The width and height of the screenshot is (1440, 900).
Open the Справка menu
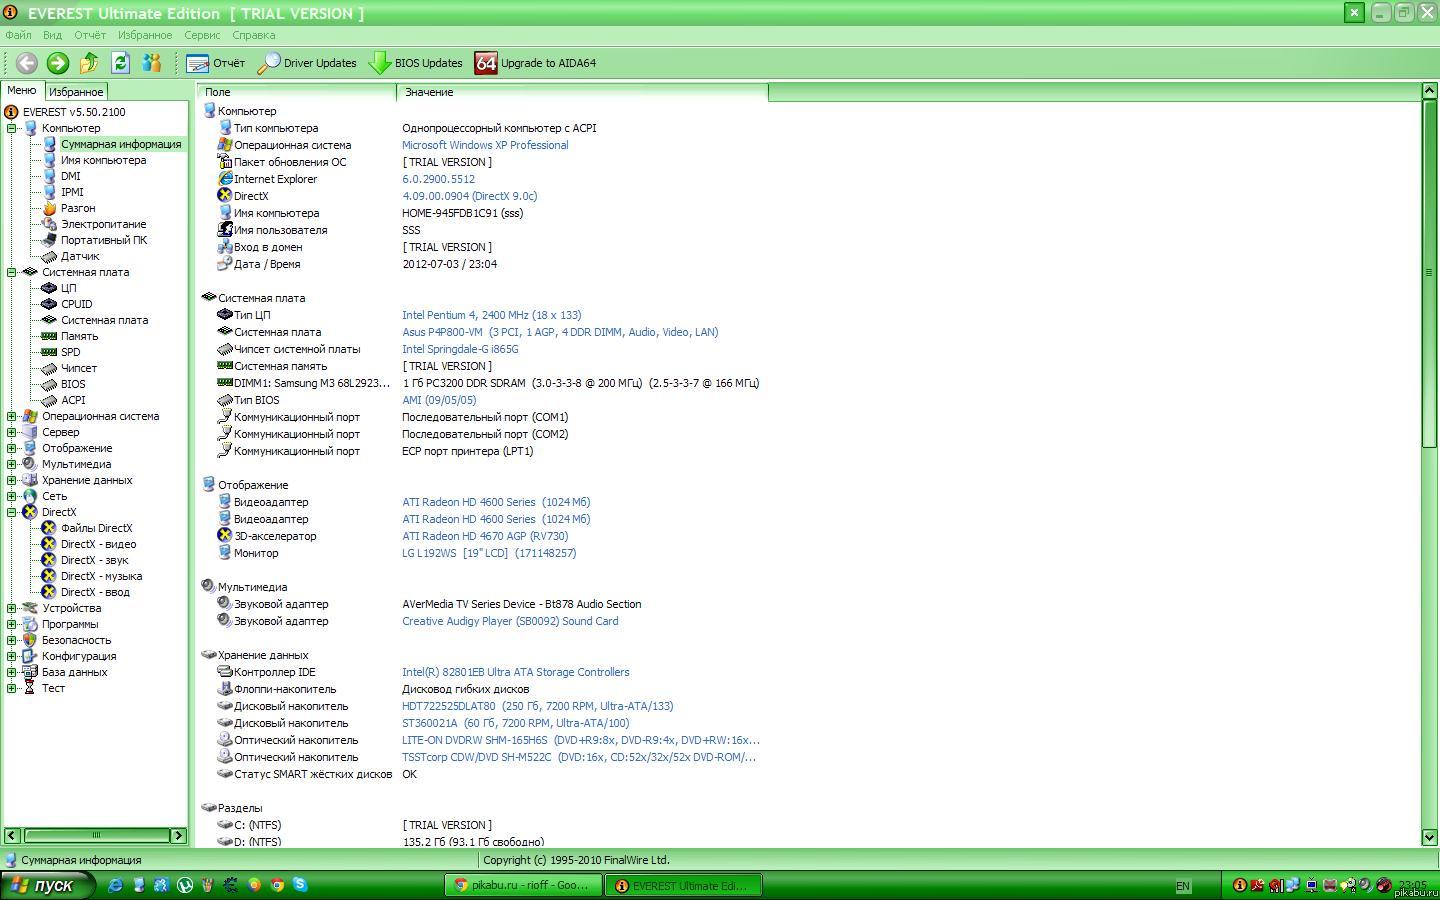[253, 35]
